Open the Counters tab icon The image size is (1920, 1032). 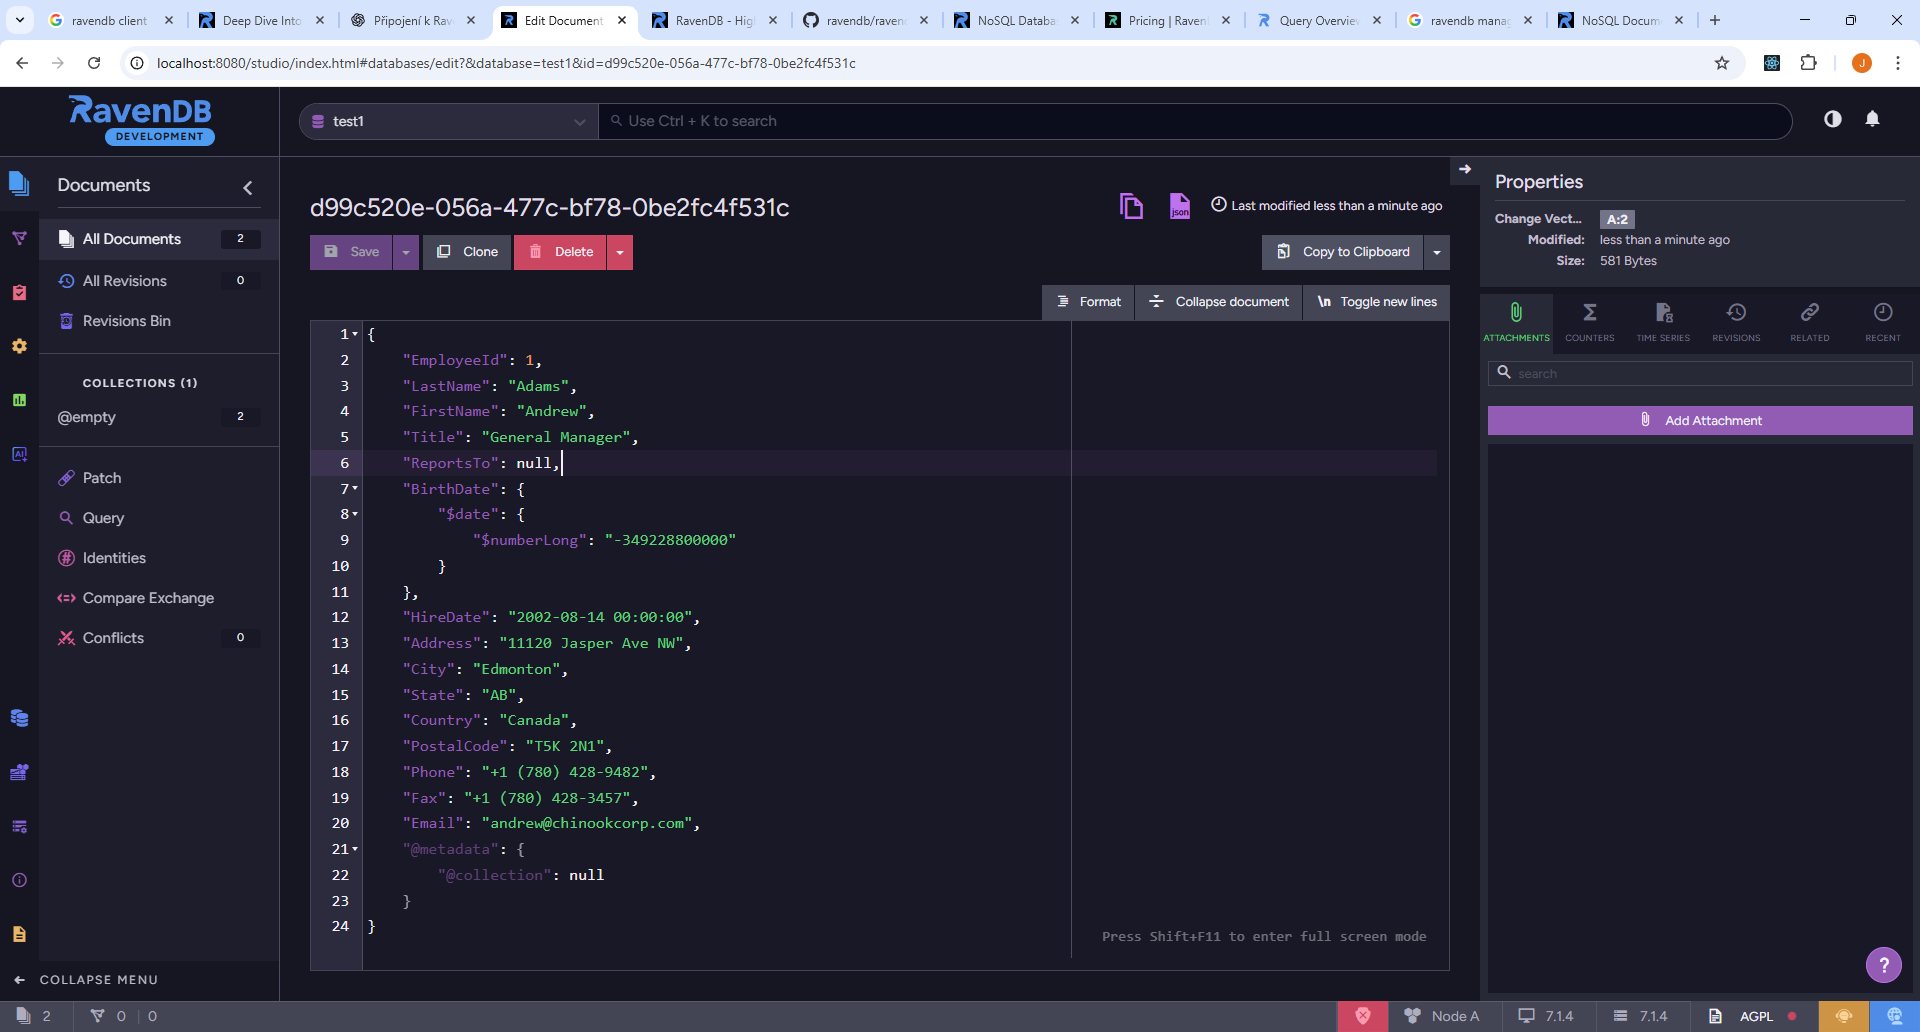click(x=1589, y=322)
